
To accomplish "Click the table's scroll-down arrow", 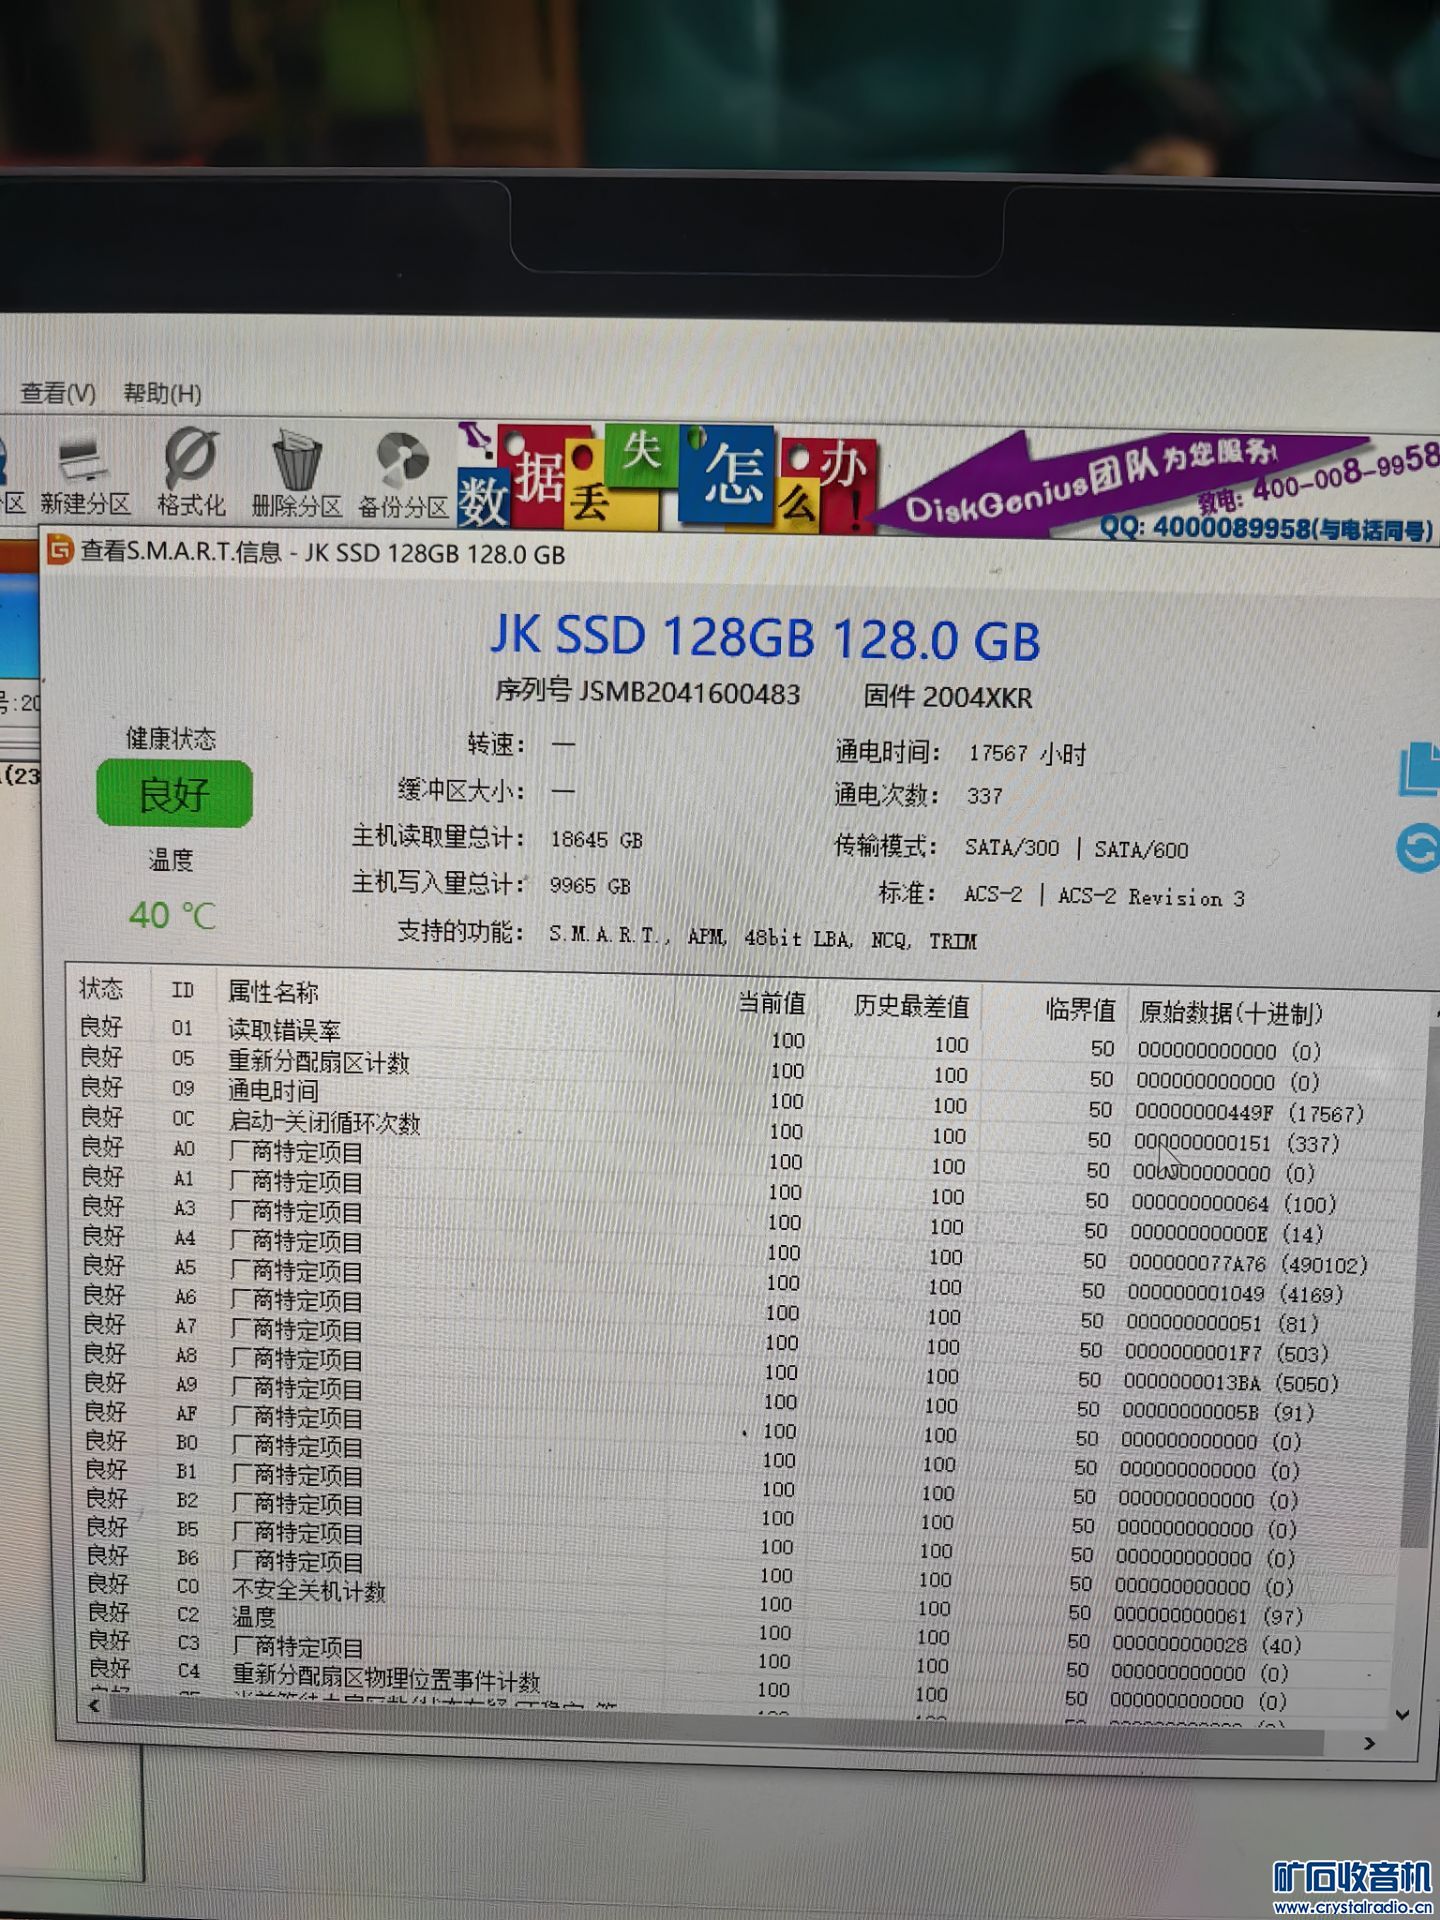I will [x=1402, y=1714].
